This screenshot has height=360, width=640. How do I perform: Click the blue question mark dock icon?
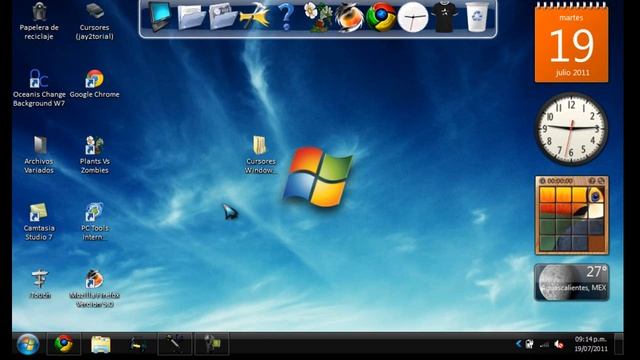pos(286,17)
